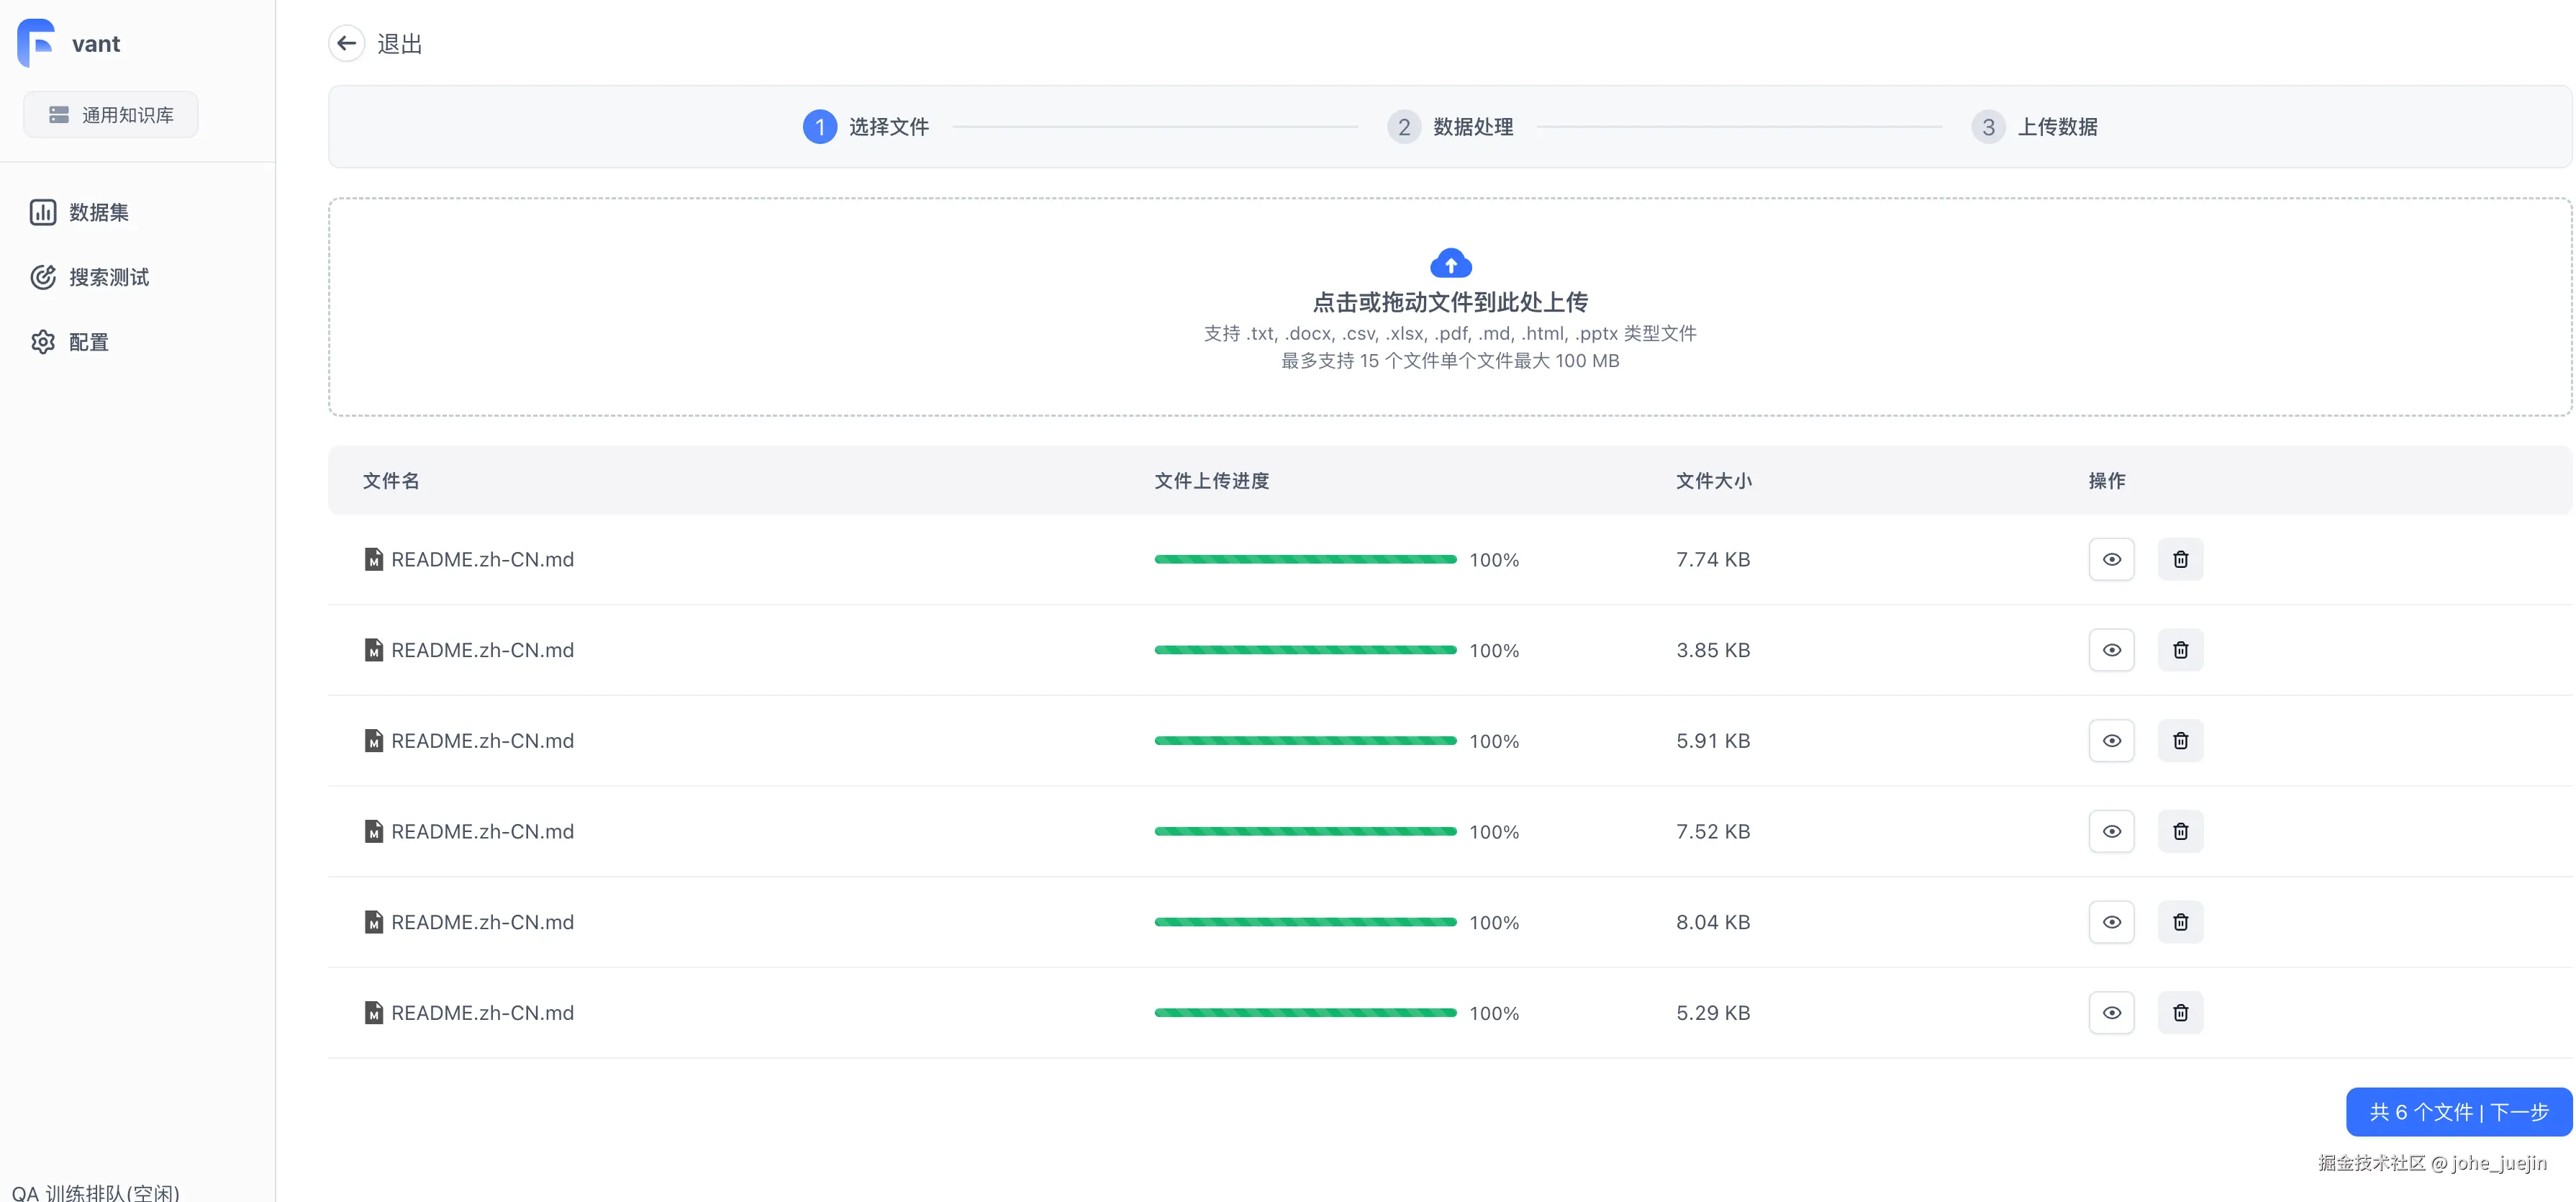Screen dimensions: 2576x1202
Task: Click the vant logo icon
Action: coord(35,43)
